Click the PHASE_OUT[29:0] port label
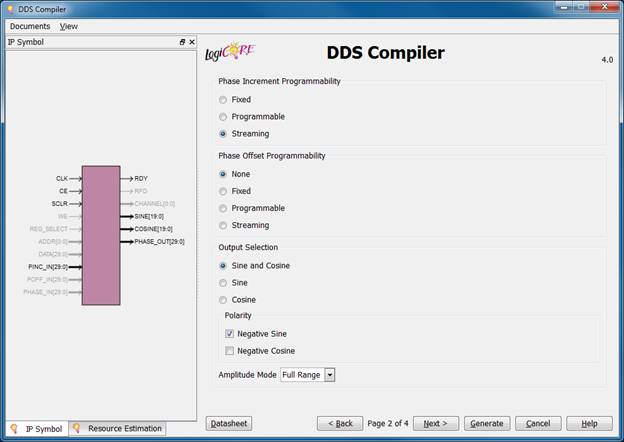Image resolution: width=624 pixels, height=442 pixels. 159,242
